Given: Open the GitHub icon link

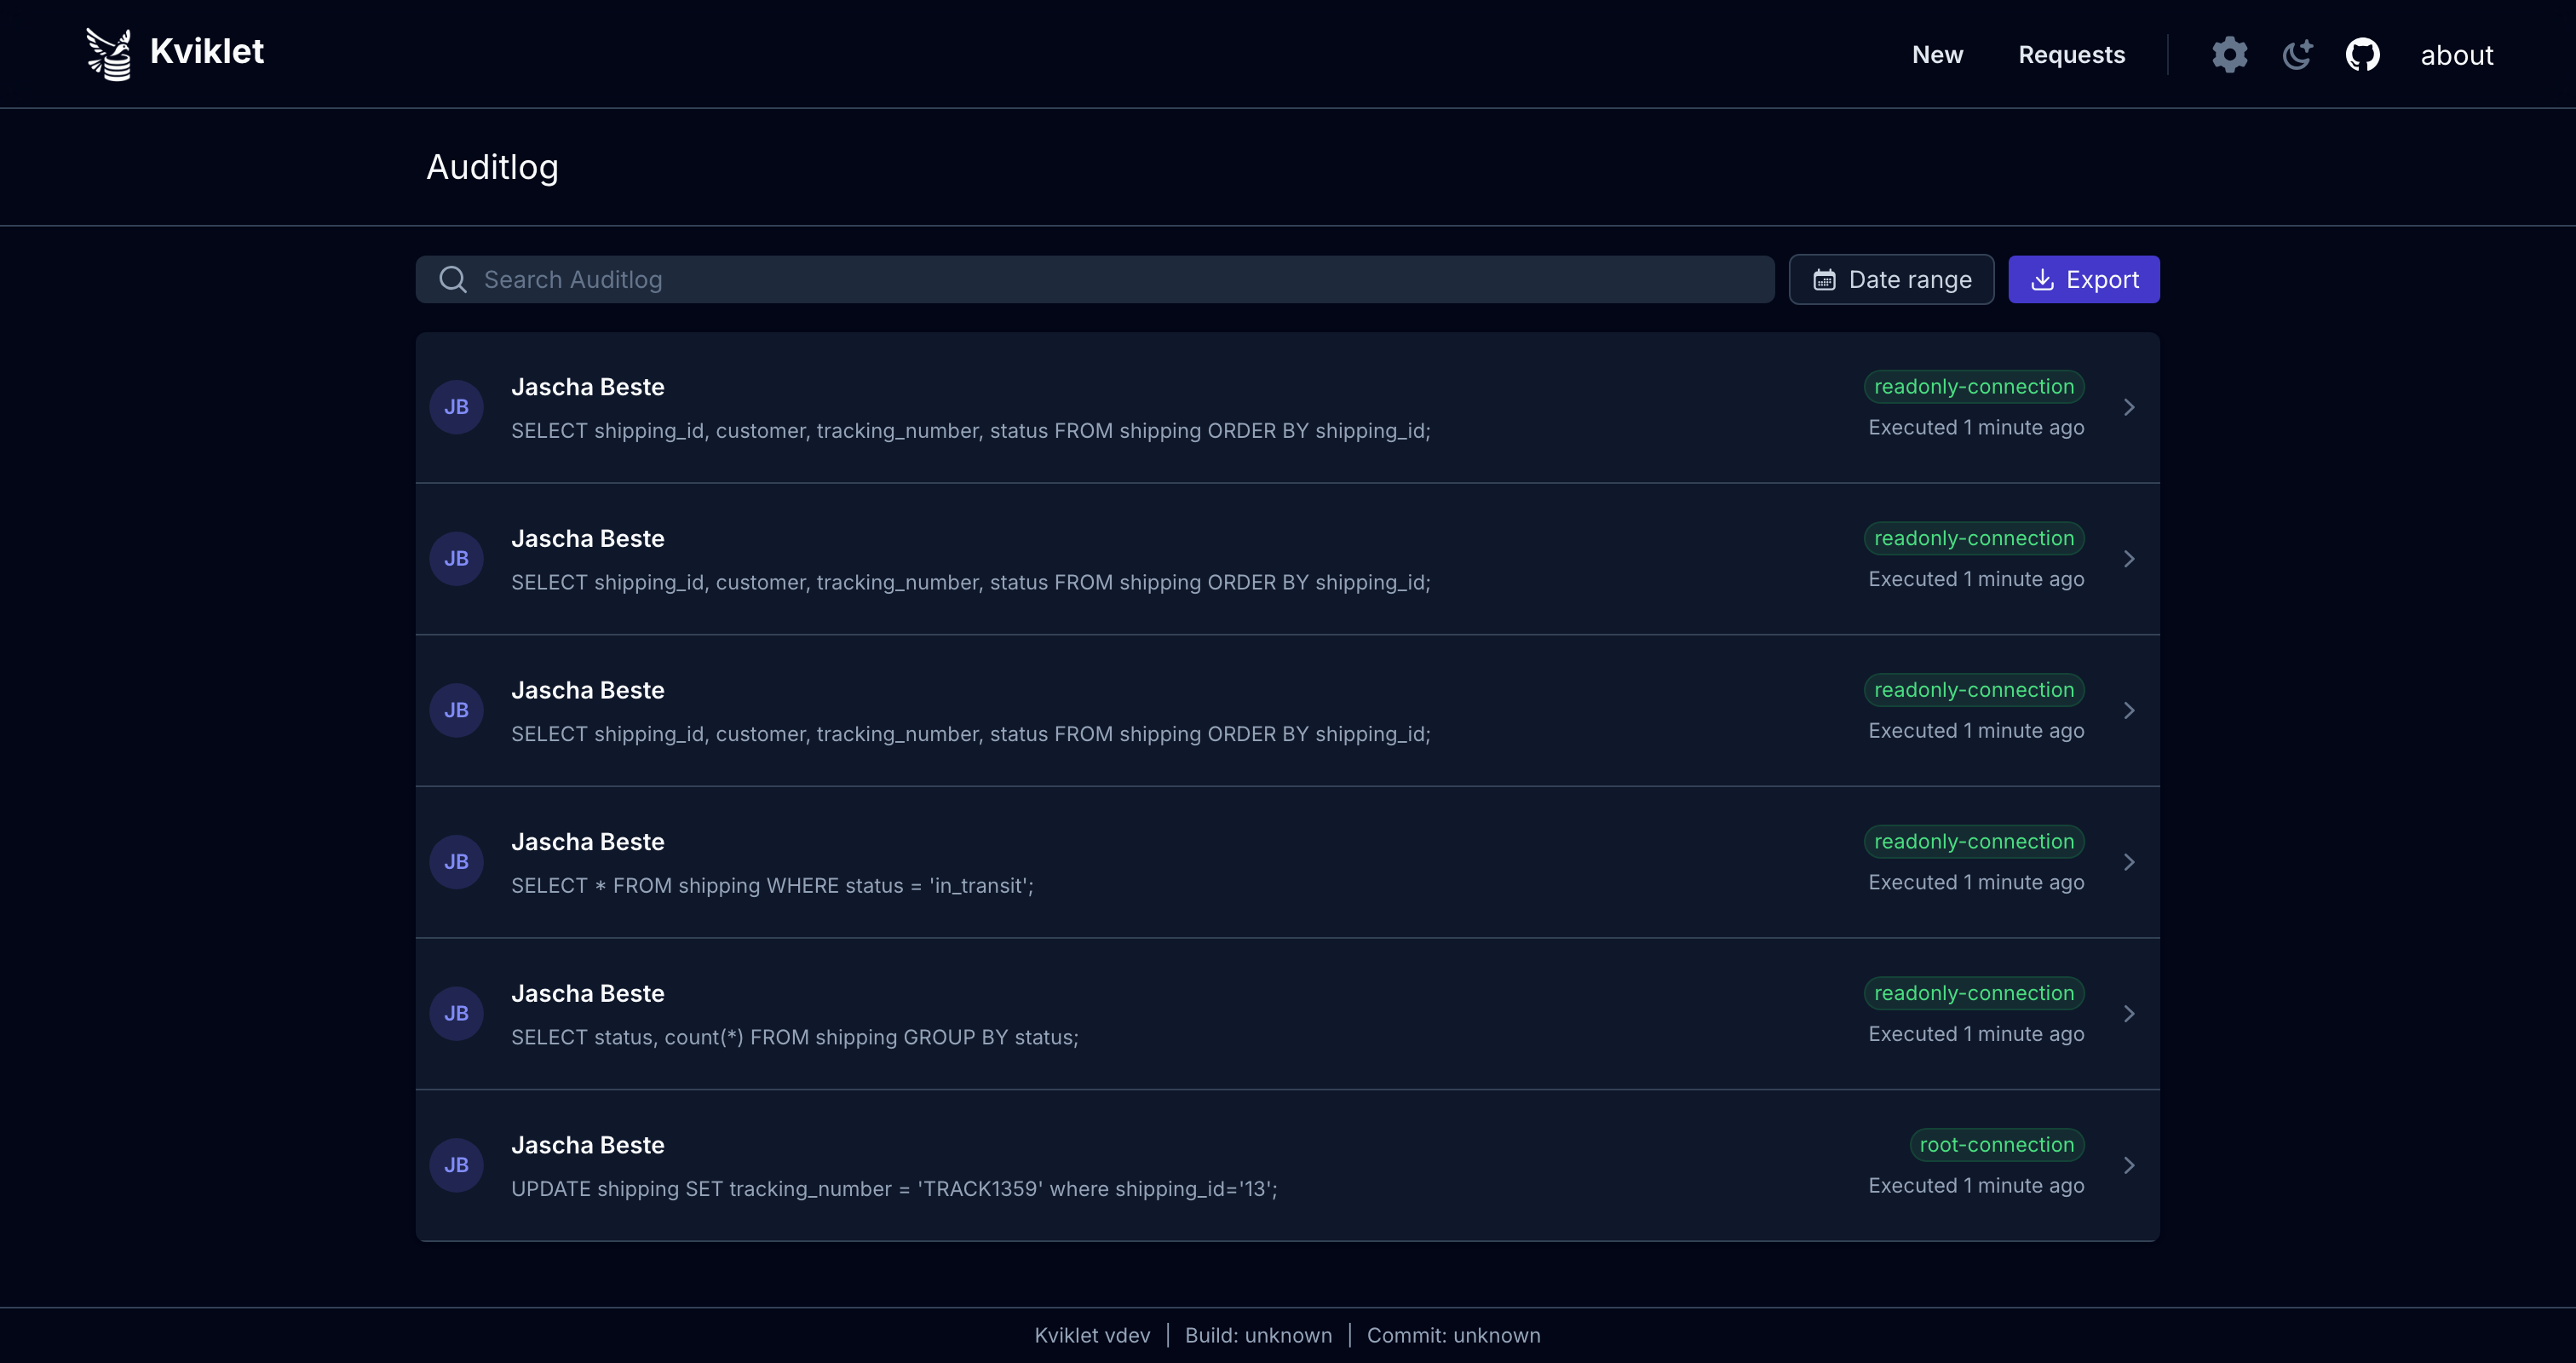Looking at the screenshot, I should click(x=2362, y=54).
